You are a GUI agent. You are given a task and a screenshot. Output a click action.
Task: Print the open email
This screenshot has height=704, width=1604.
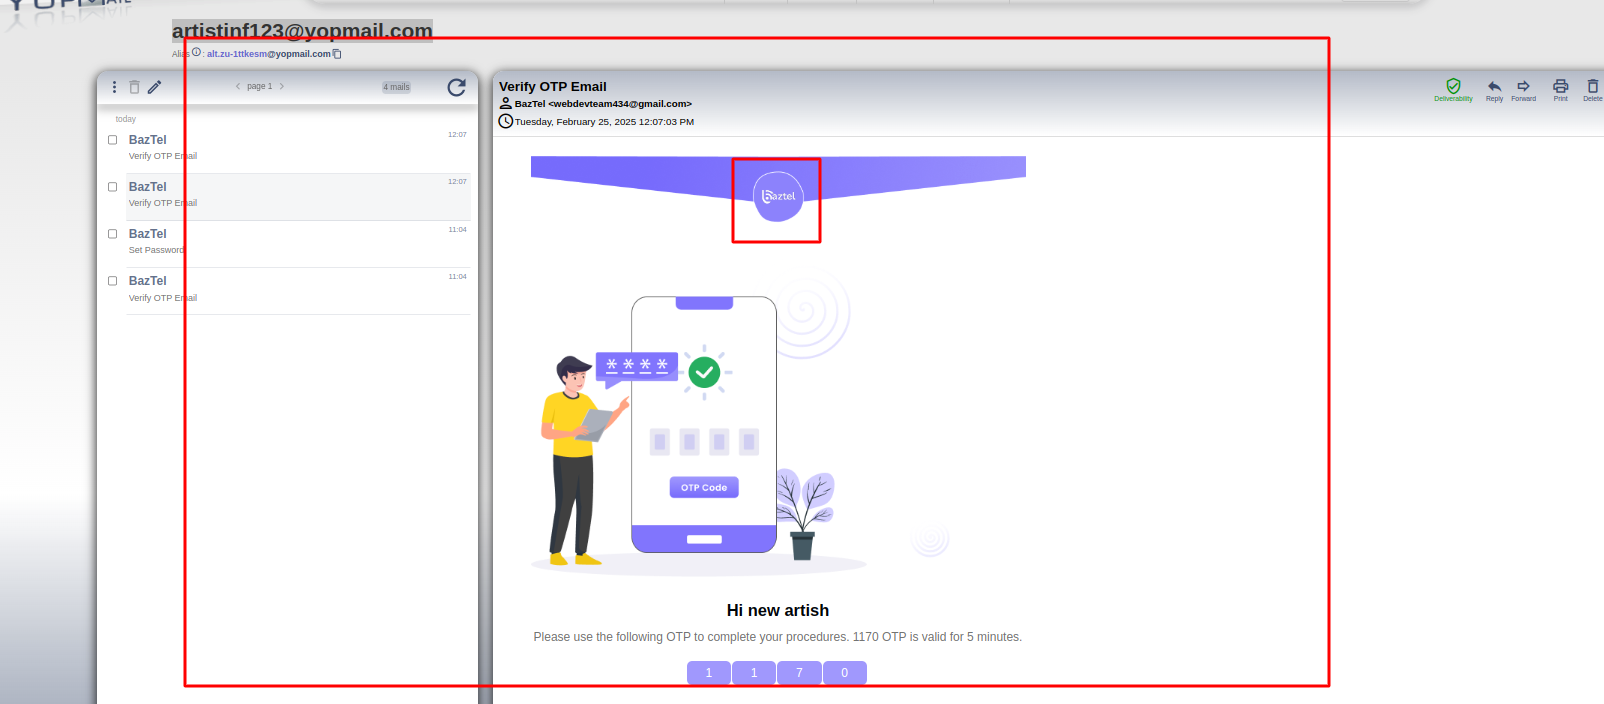pos(1560,87)
